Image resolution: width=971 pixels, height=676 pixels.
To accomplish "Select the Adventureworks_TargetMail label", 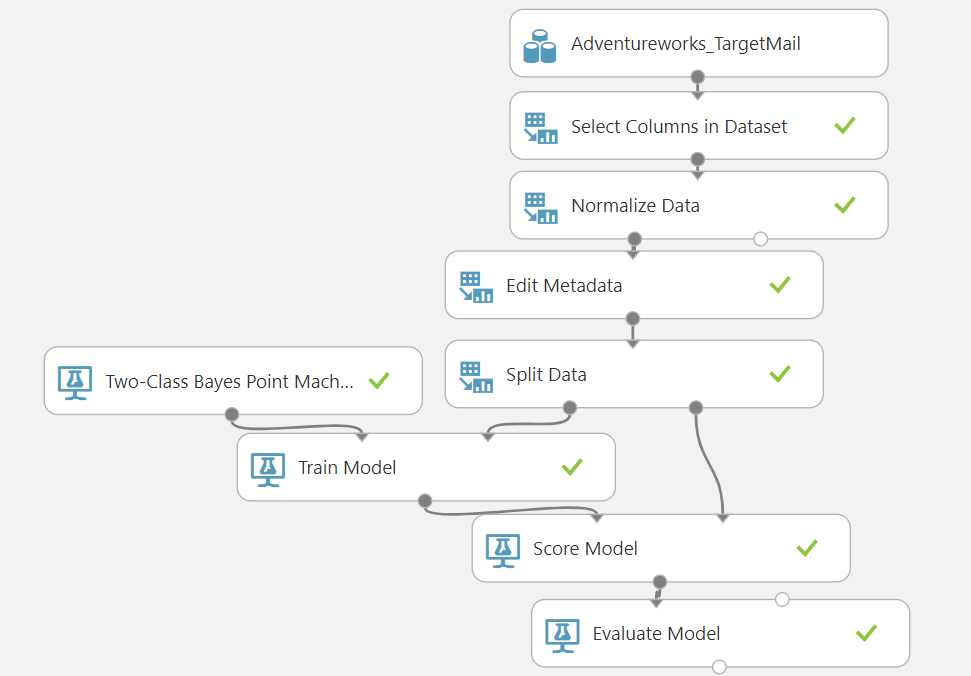I will [x=686, y=44].
